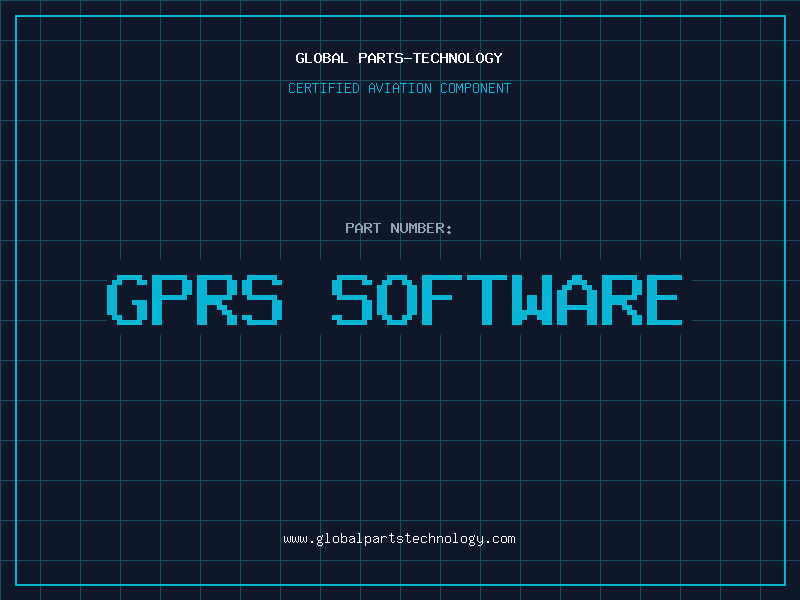Click the large letter T in SOFTWARE
This screenshot has height=600, width=800.
485,299
